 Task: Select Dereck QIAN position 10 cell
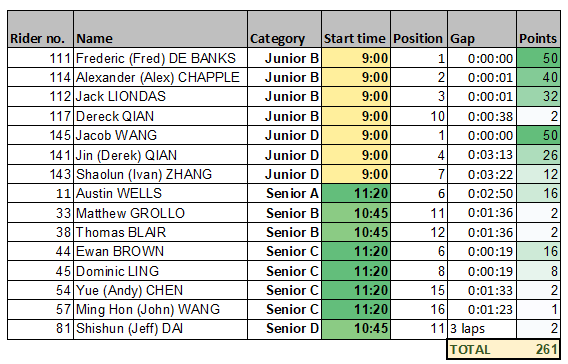(x=419, y=116)
